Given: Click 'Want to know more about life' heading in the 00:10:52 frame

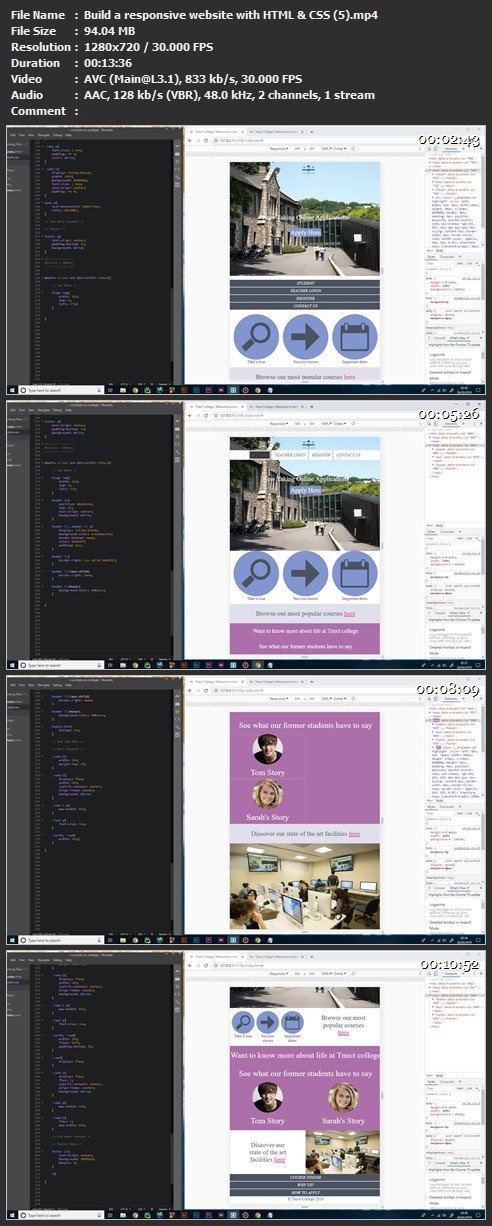Looking at the screenshot, I should point(305,1054).
